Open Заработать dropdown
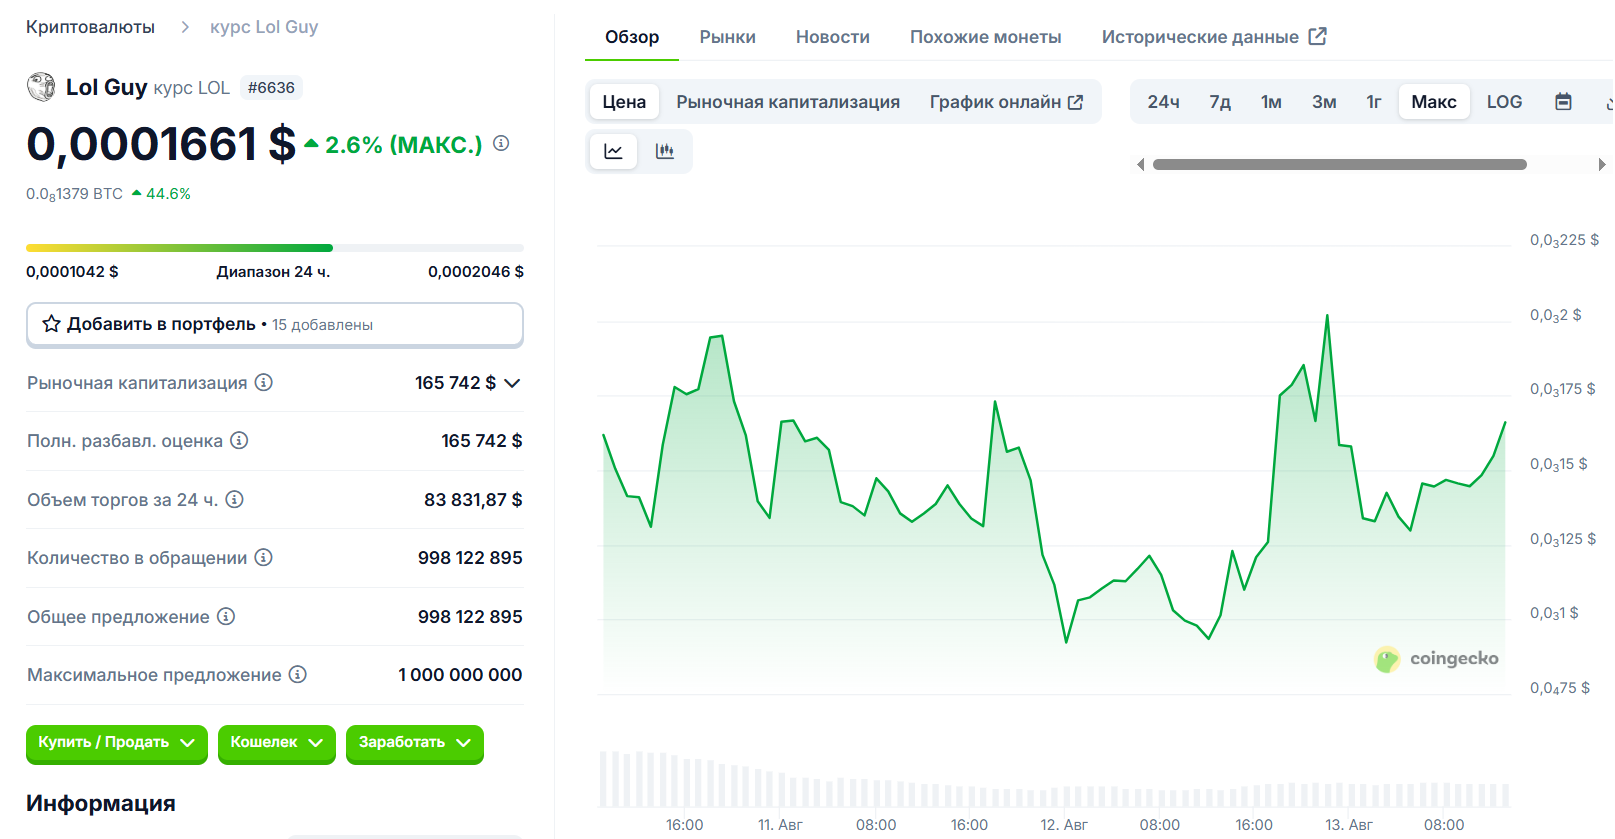This screenshot has height=839, width=1615. (x=414, y=742)
